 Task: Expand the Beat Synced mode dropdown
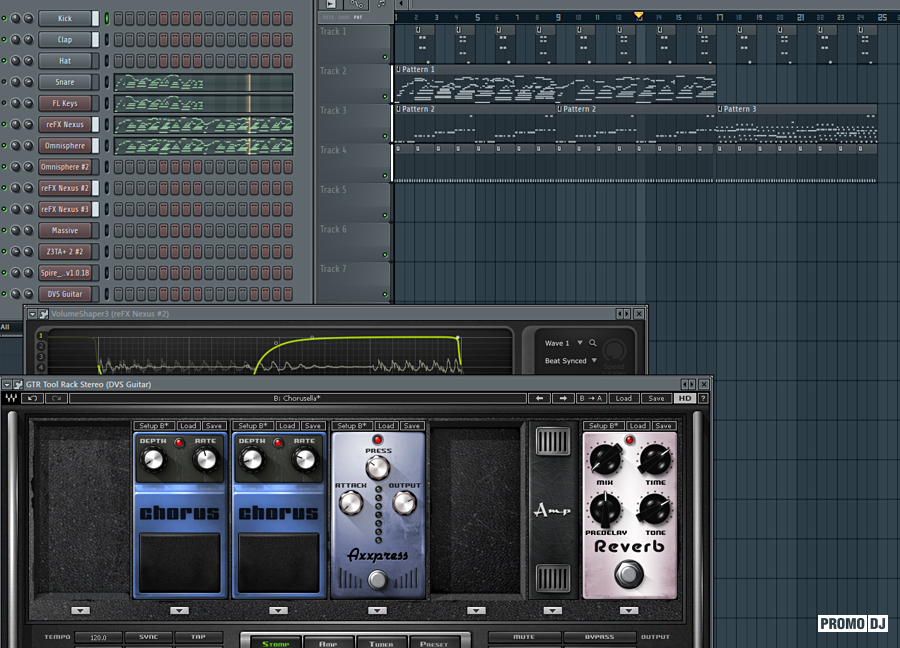594,361
